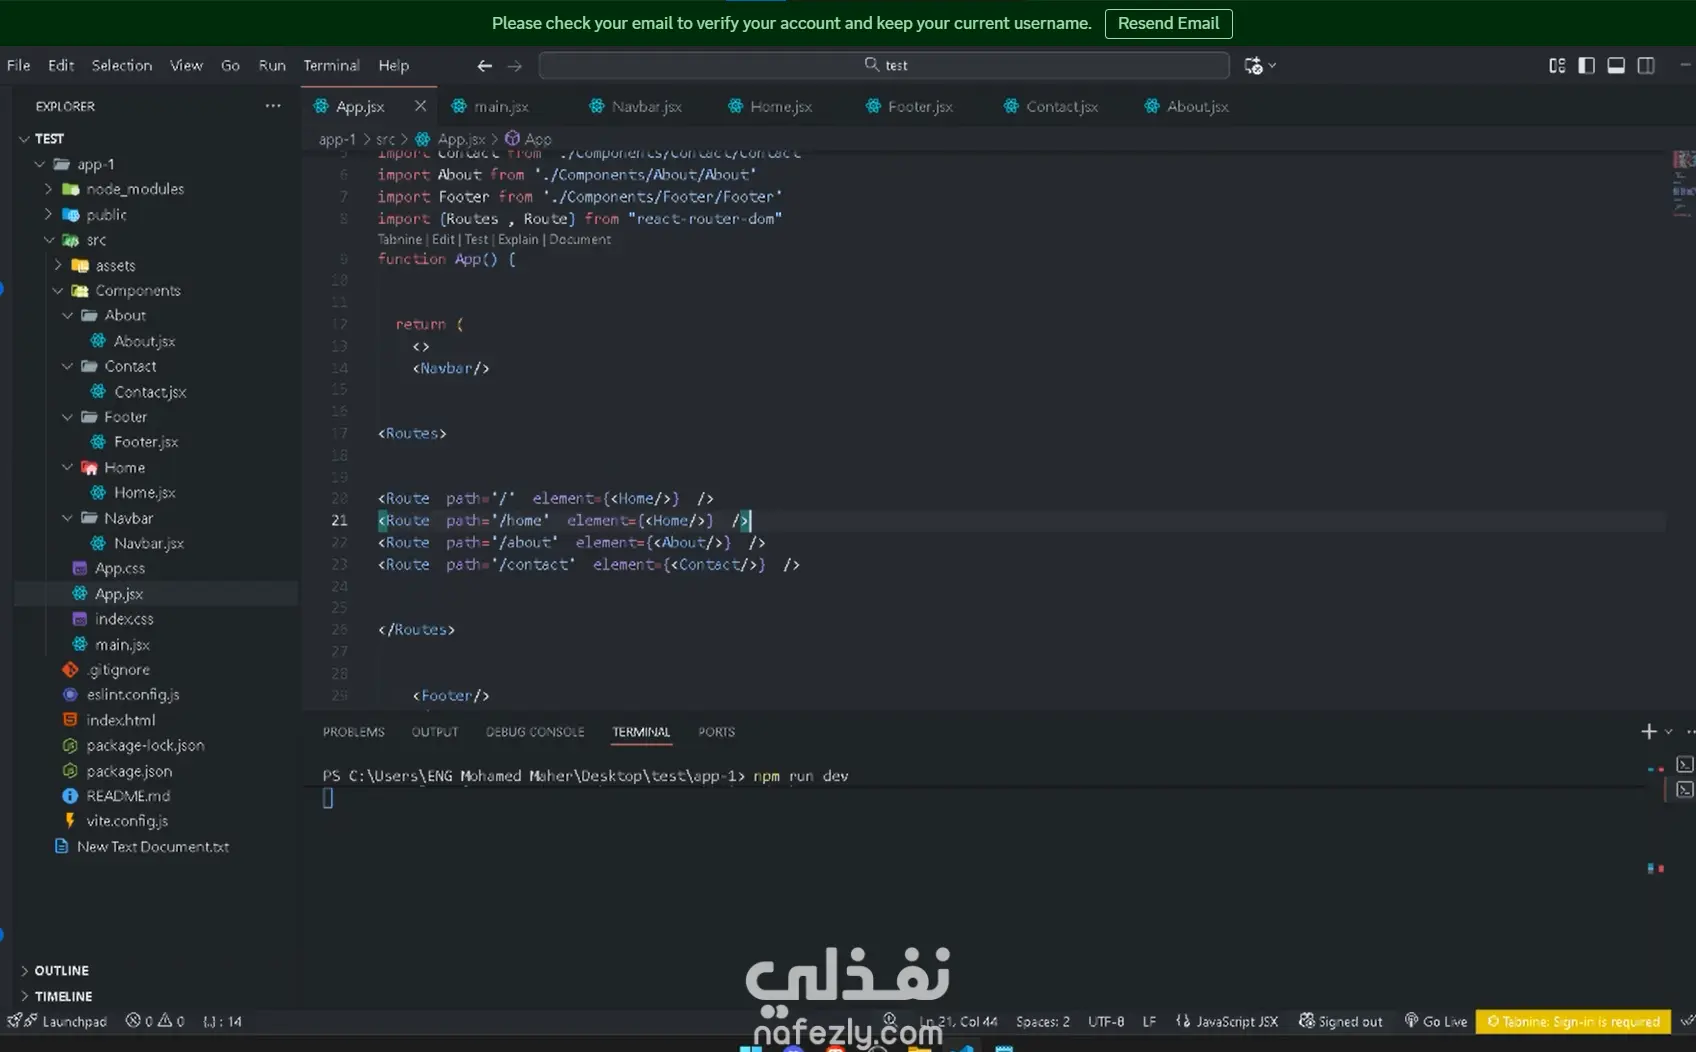Click Tabnine sign-in required status item
The height and width of the screenshot is (1052, 1696).
point(1573,1021)
